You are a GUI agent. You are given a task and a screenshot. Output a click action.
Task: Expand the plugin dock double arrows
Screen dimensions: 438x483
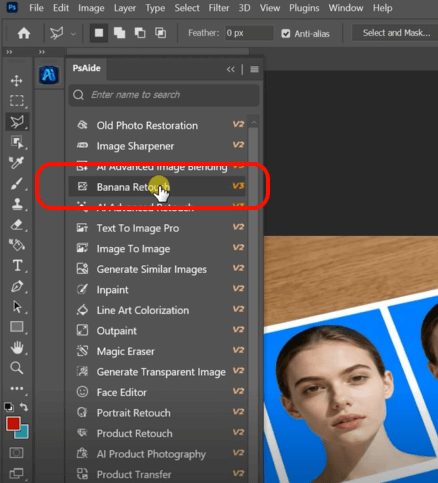pyautogui.click(x=42, y=52)
